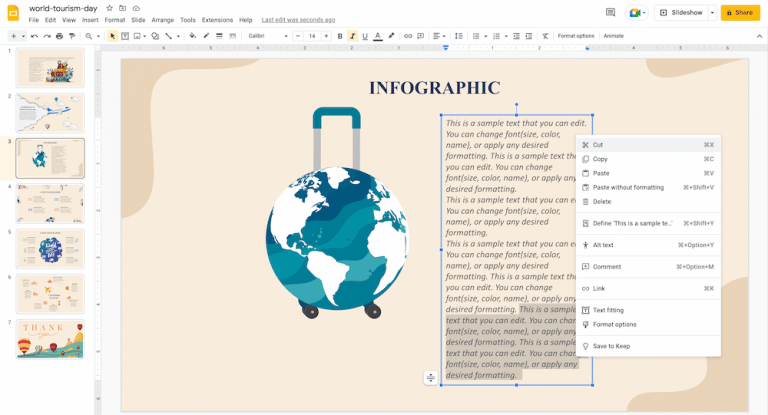Open the bulleted list options arrow
This screenshot has height=415, width=768.
tap(485, 36)
